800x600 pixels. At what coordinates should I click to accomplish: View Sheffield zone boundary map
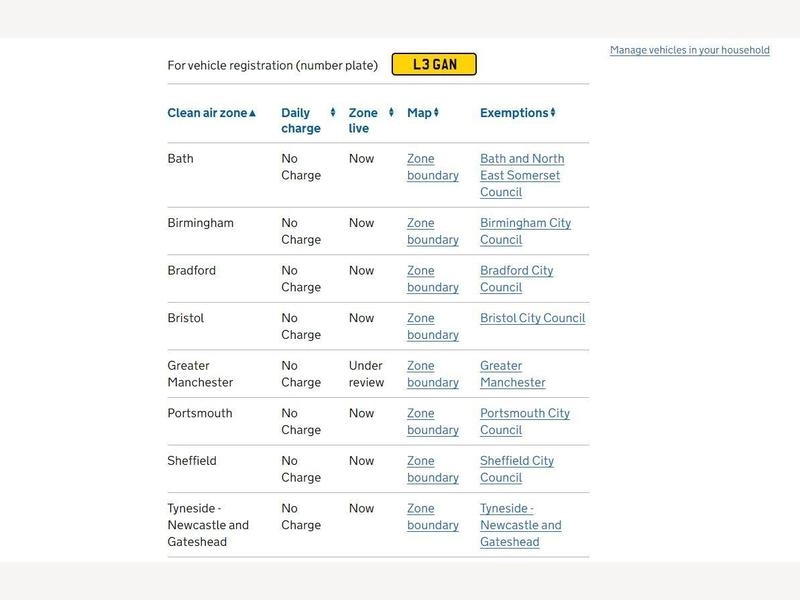pyautogui.click(x=433, y=469)
